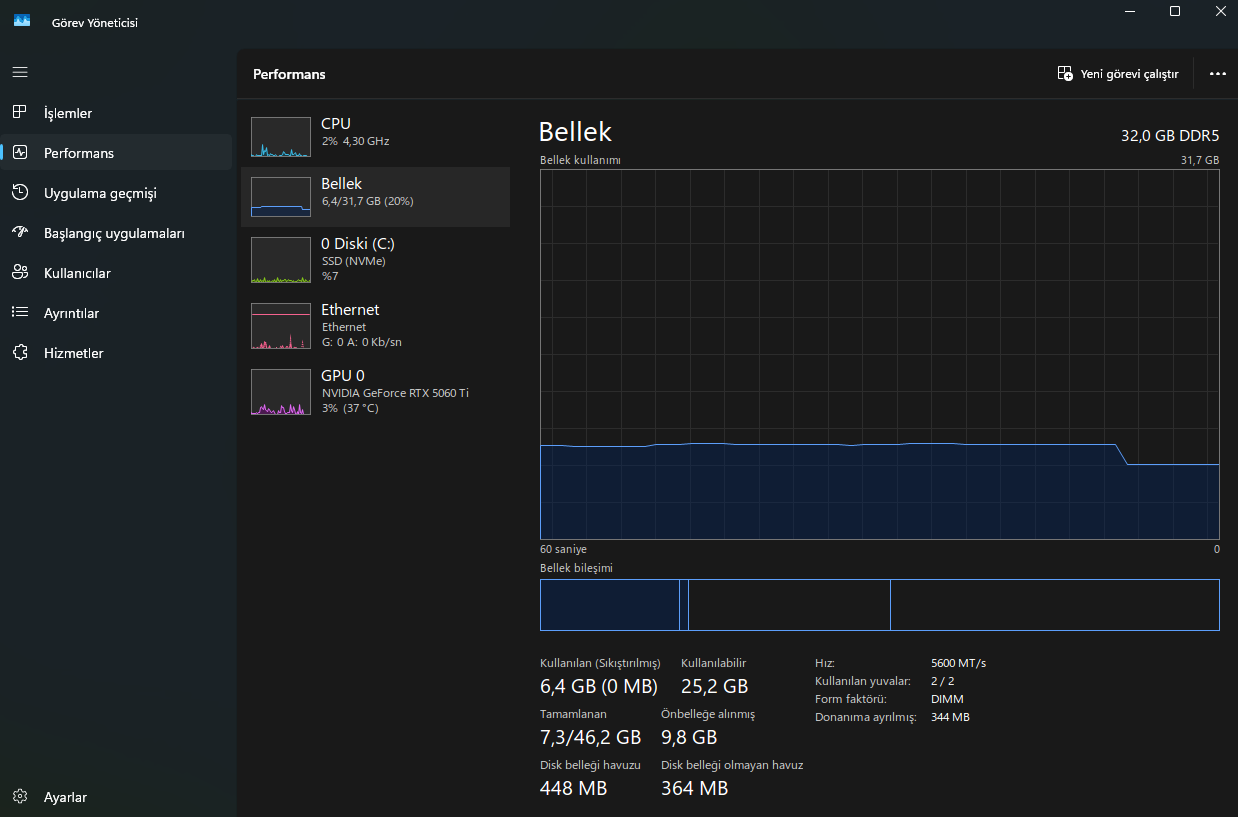This screenshot has height=817, width=1238.
Task: Click the Ayarlar gear icon
Action: tap(20, 796)
